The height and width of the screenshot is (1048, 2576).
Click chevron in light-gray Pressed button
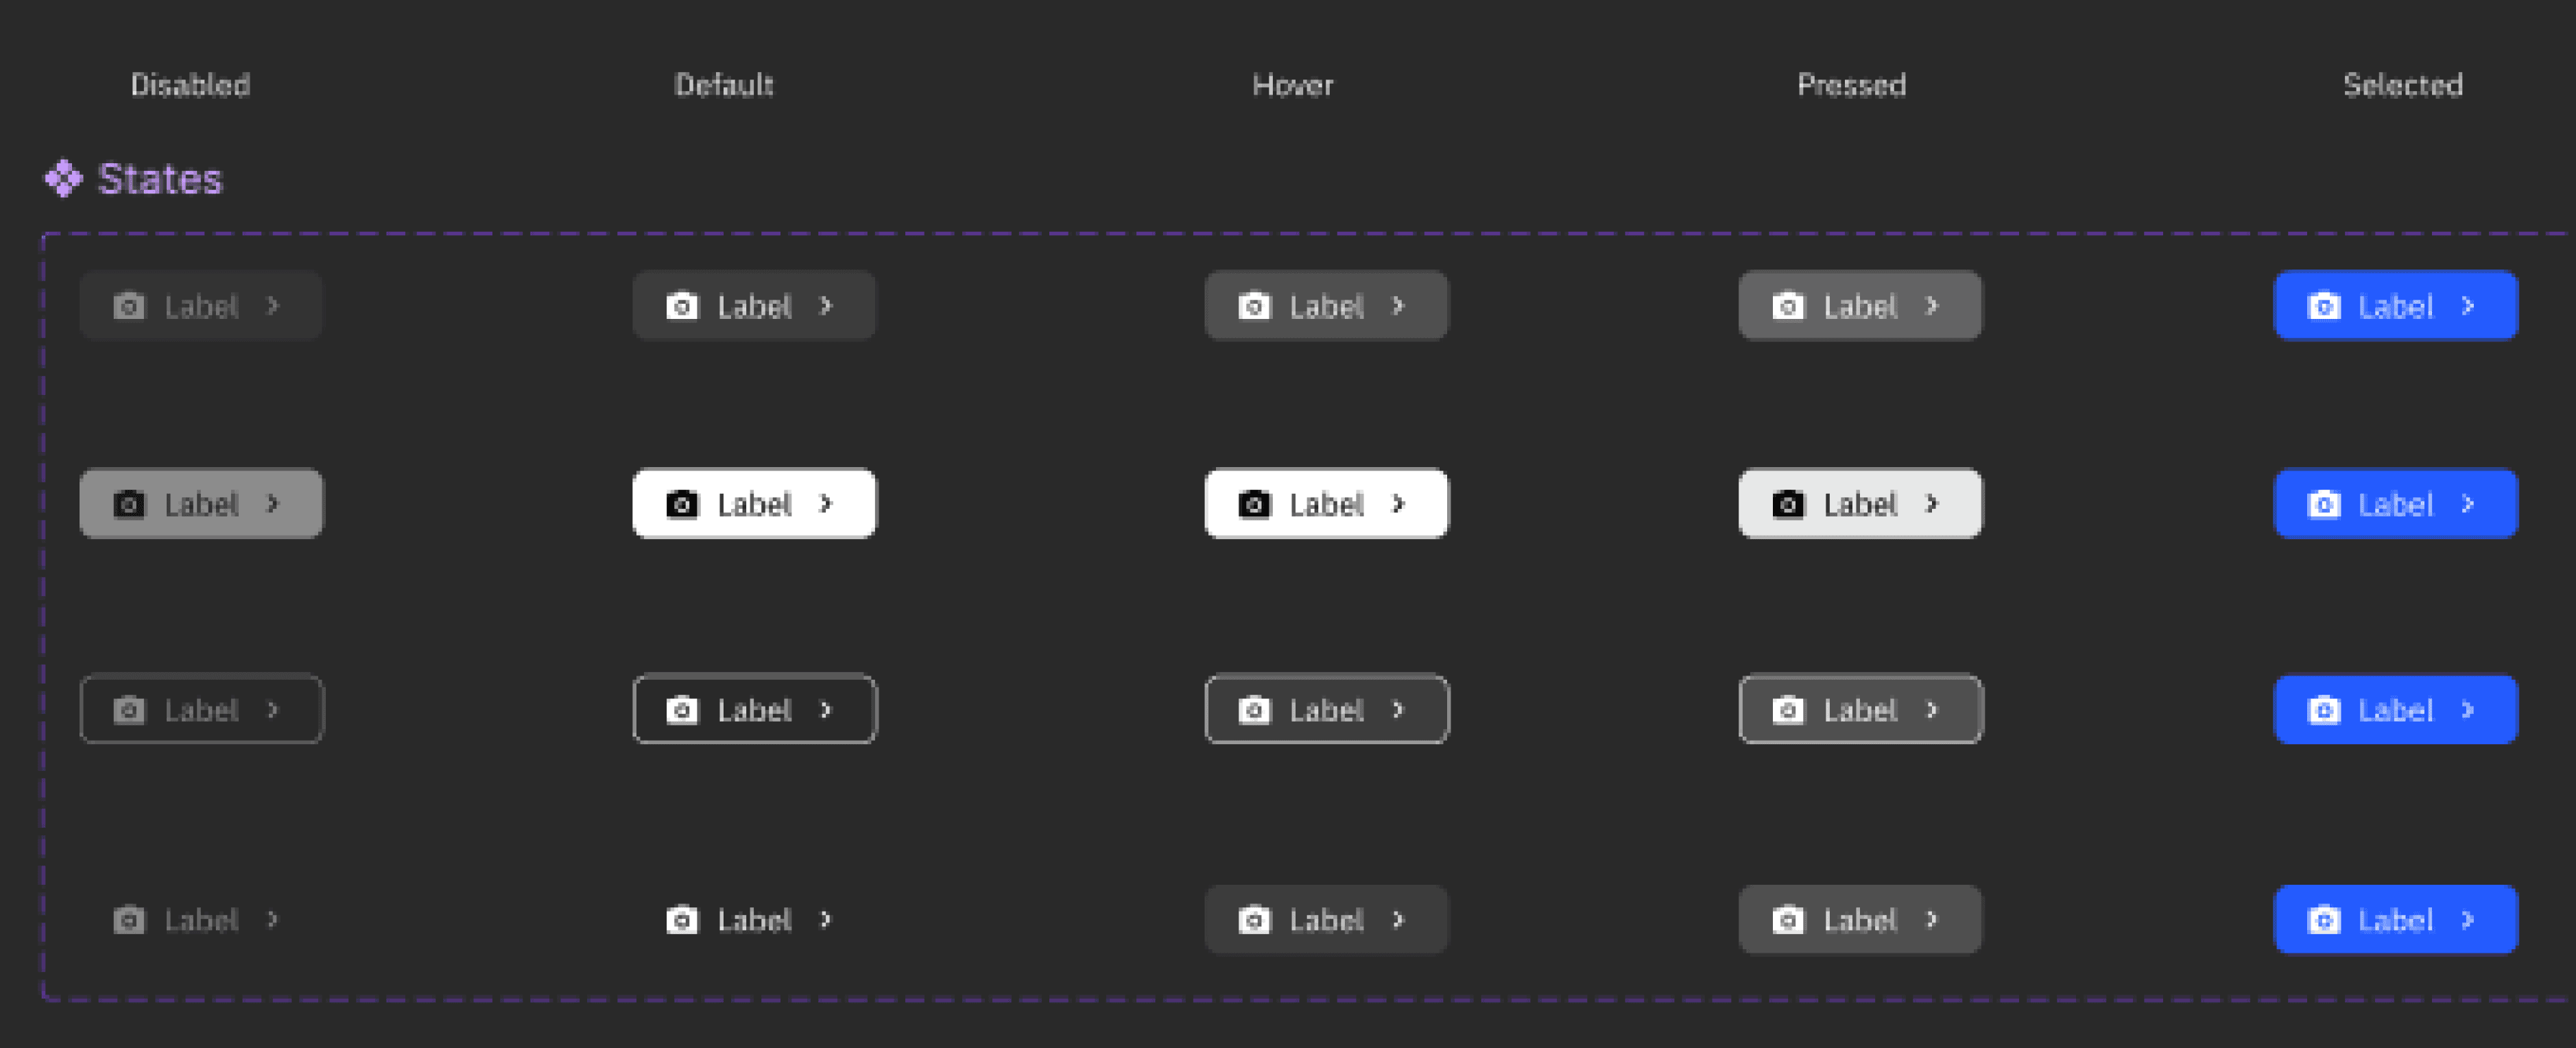pyautogui.click(x=1932, y=504)
